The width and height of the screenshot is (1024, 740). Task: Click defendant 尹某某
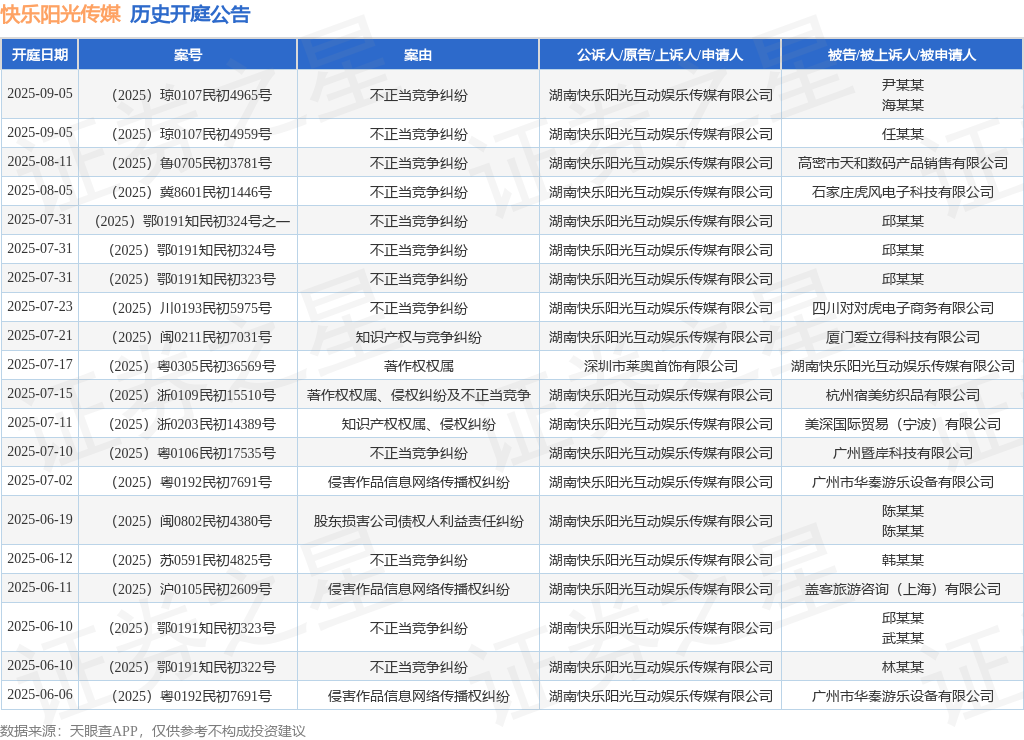(903, 85)
